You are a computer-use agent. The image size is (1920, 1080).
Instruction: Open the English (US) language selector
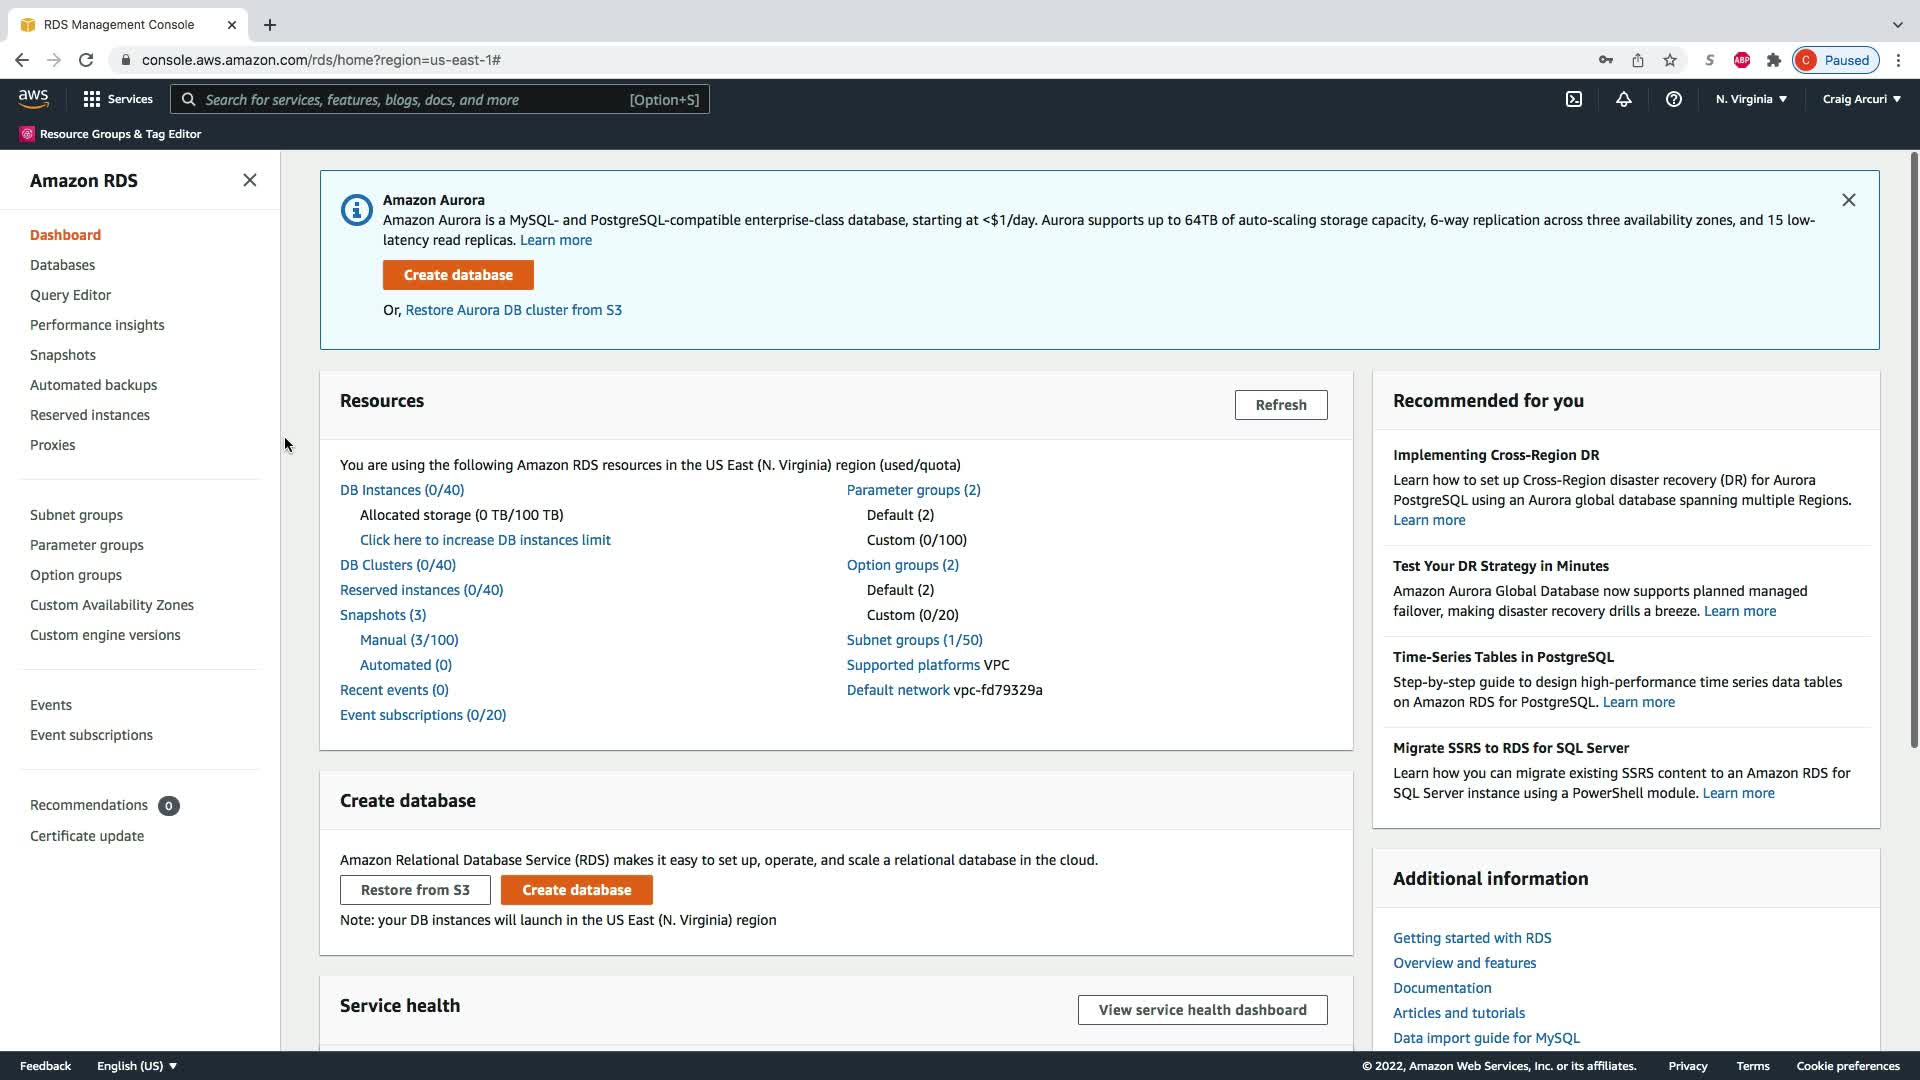point(136,1066)
